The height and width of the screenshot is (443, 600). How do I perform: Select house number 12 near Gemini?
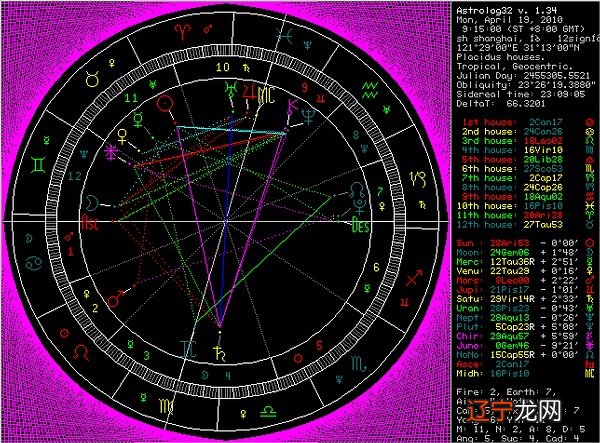pos(75,176)
